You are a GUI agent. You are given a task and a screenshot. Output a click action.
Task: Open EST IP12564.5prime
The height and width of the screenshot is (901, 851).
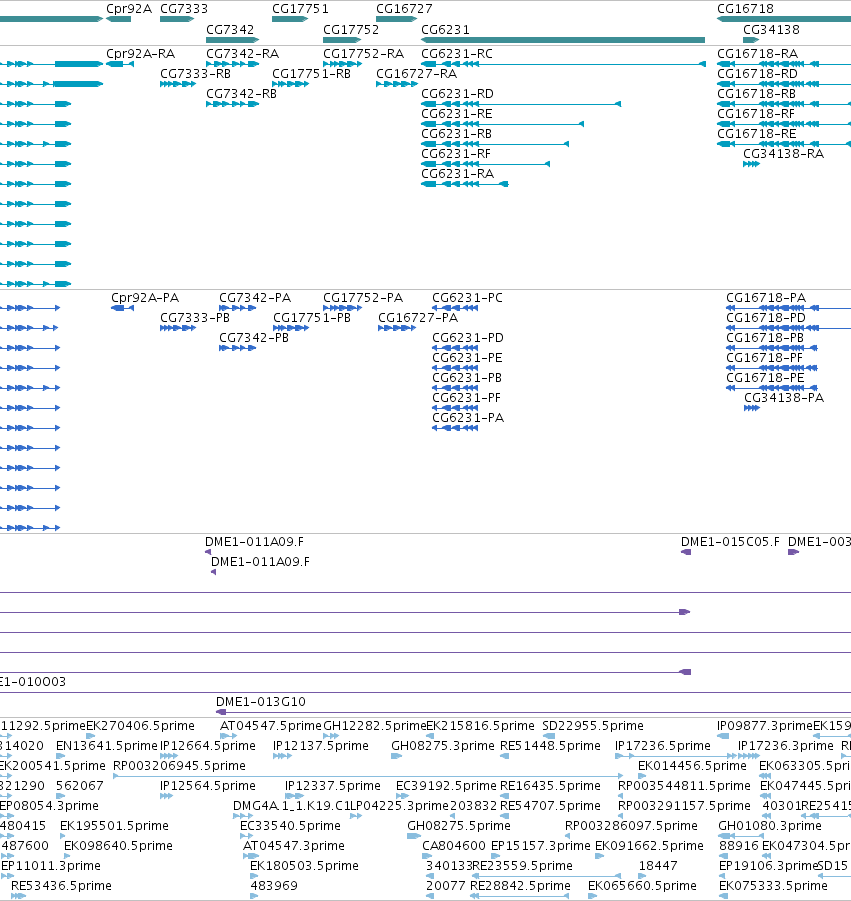(x=207, y=786)
